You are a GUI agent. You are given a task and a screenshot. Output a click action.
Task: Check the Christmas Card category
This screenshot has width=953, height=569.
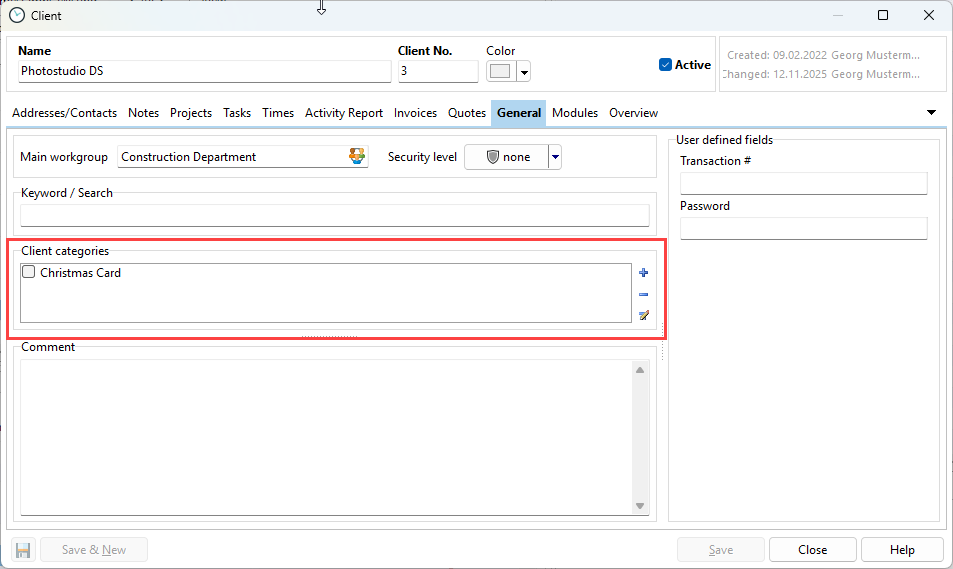(29, 272)
